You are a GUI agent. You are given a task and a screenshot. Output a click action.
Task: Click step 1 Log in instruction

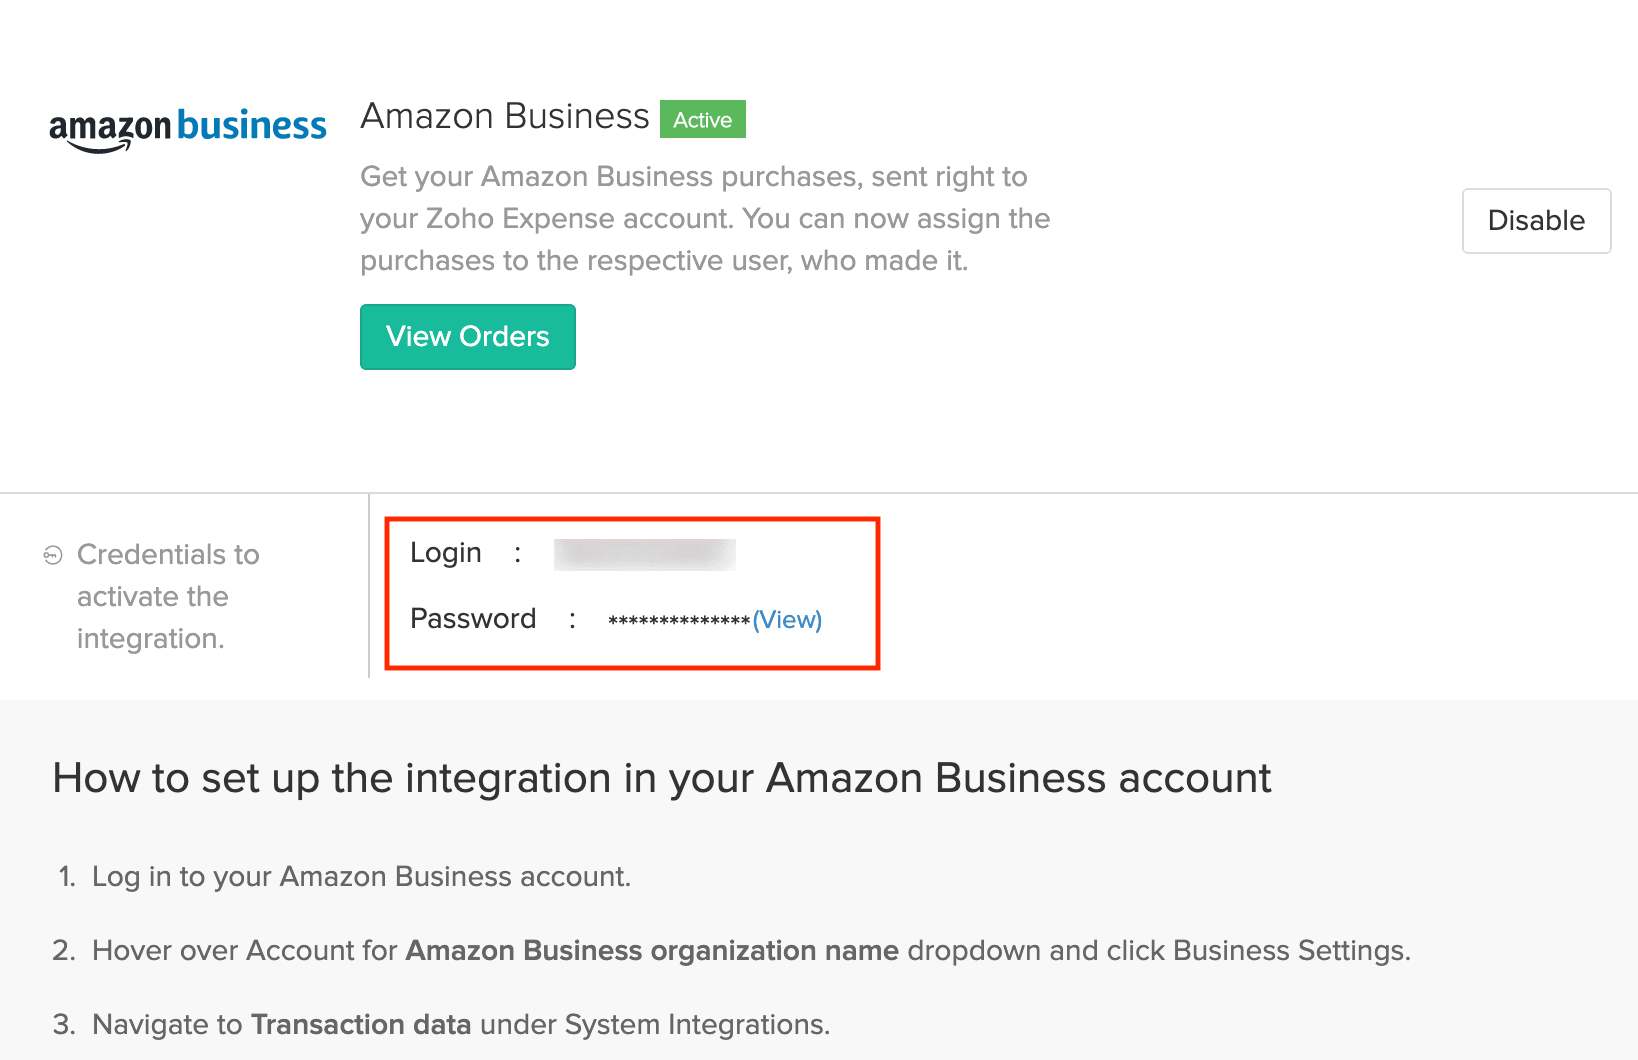[361, 877]
